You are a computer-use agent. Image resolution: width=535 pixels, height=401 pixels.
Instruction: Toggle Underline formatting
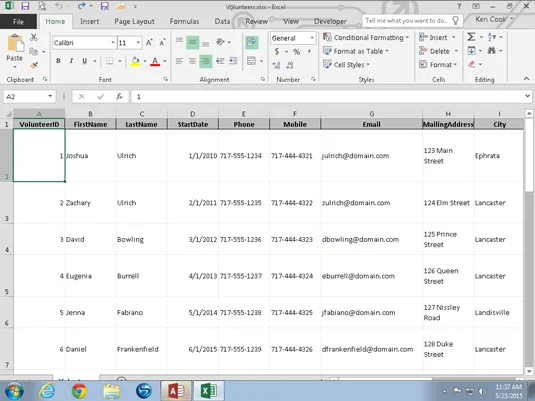(x=84, y=61)
